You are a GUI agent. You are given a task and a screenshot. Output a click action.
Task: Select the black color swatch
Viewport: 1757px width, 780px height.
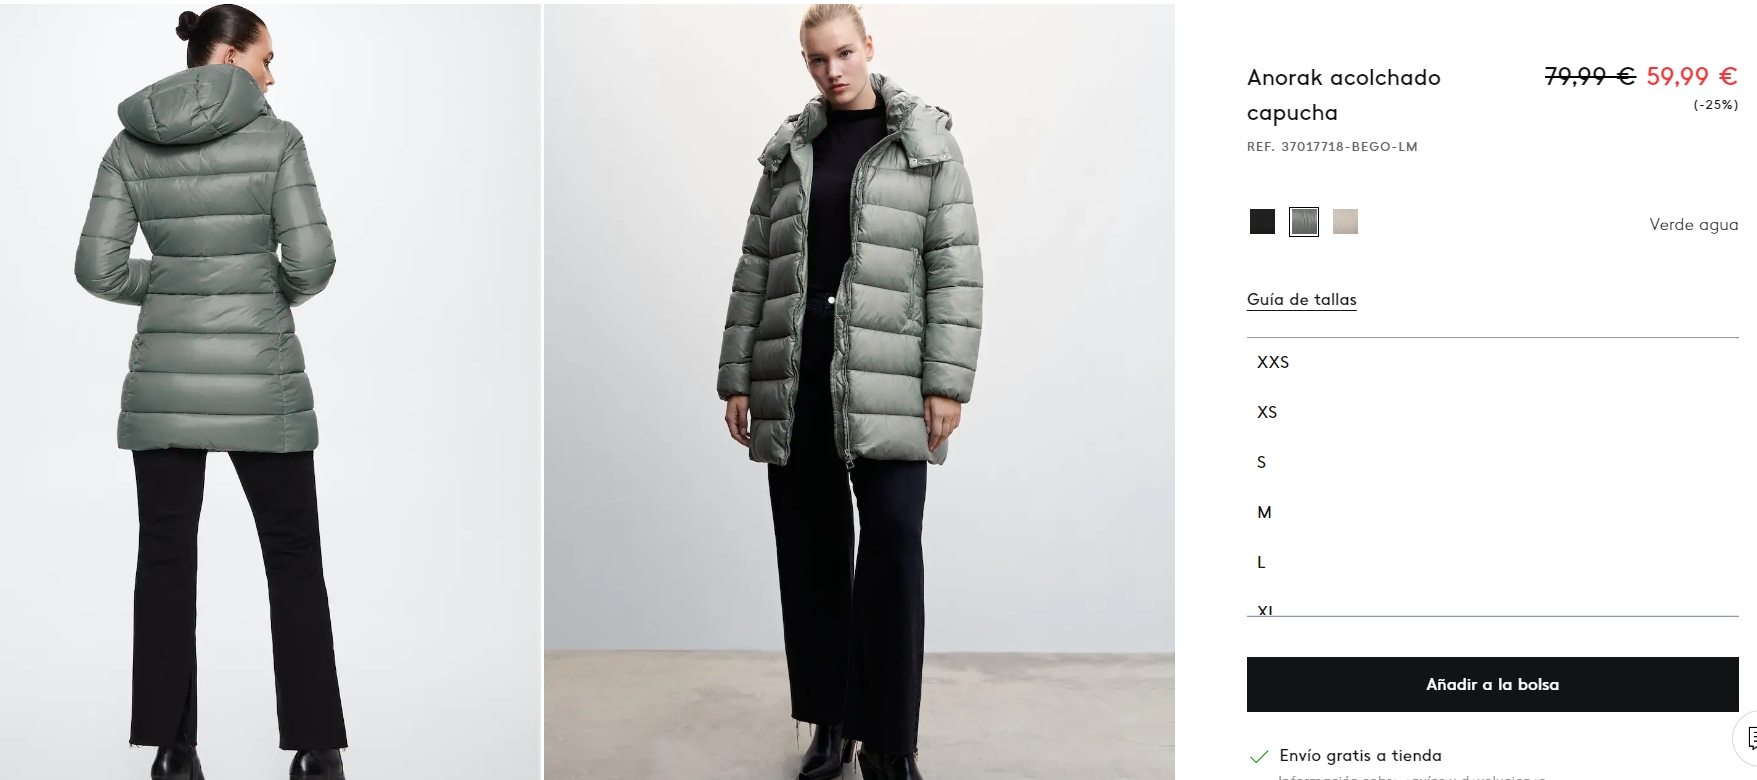[x=1262, y=222]
